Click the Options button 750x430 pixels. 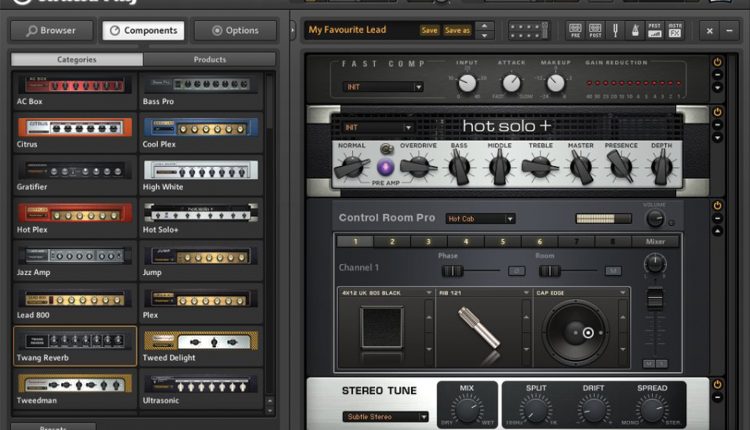point(235,30)
